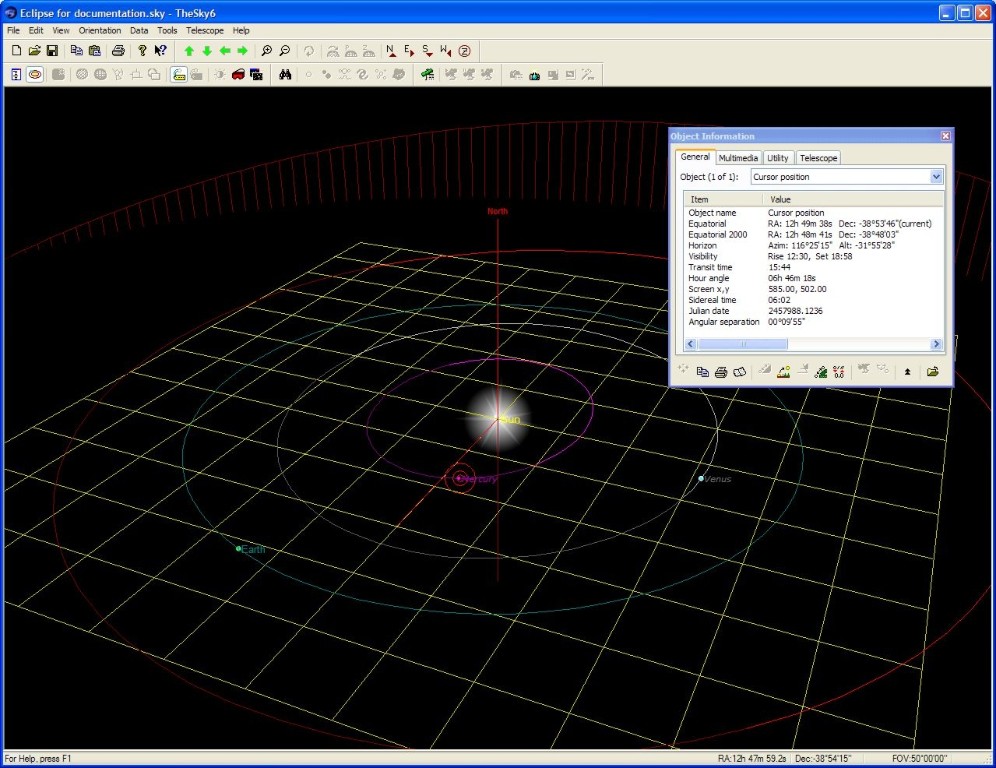Open the File menu
The height and width of the screenshot is (768, 996).
click(13, 30)
